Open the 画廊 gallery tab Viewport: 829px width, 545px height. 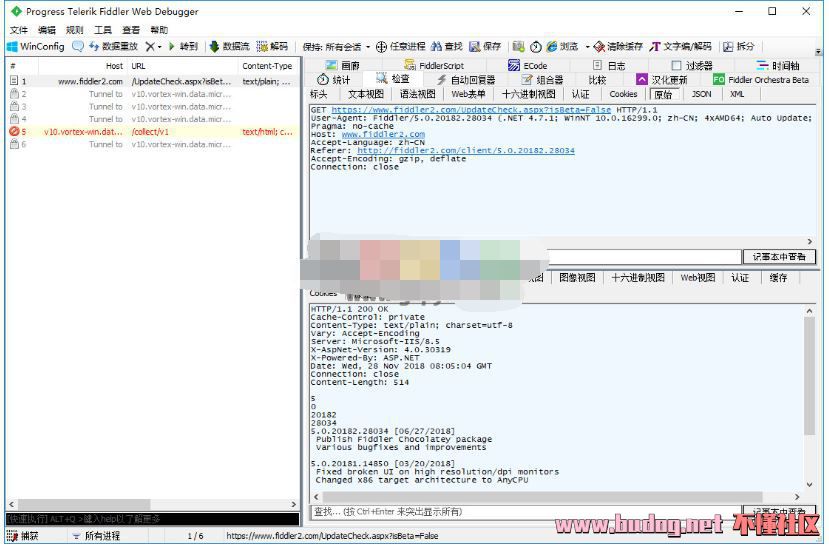[343, 66]
